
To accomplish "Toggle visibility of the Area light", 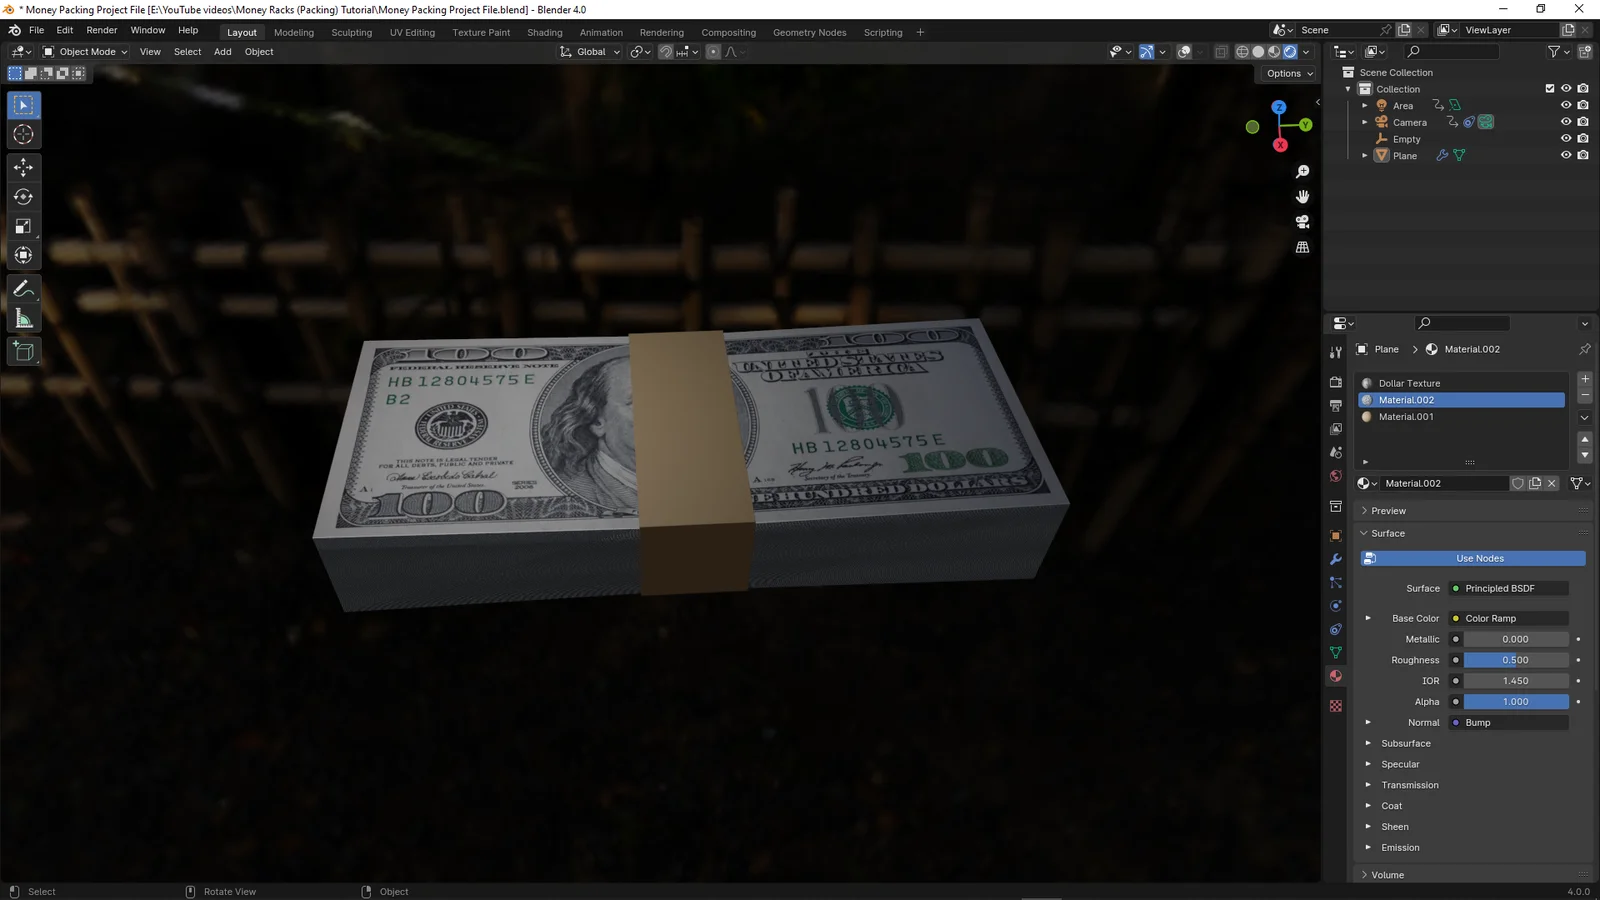I will point(1565,105).
